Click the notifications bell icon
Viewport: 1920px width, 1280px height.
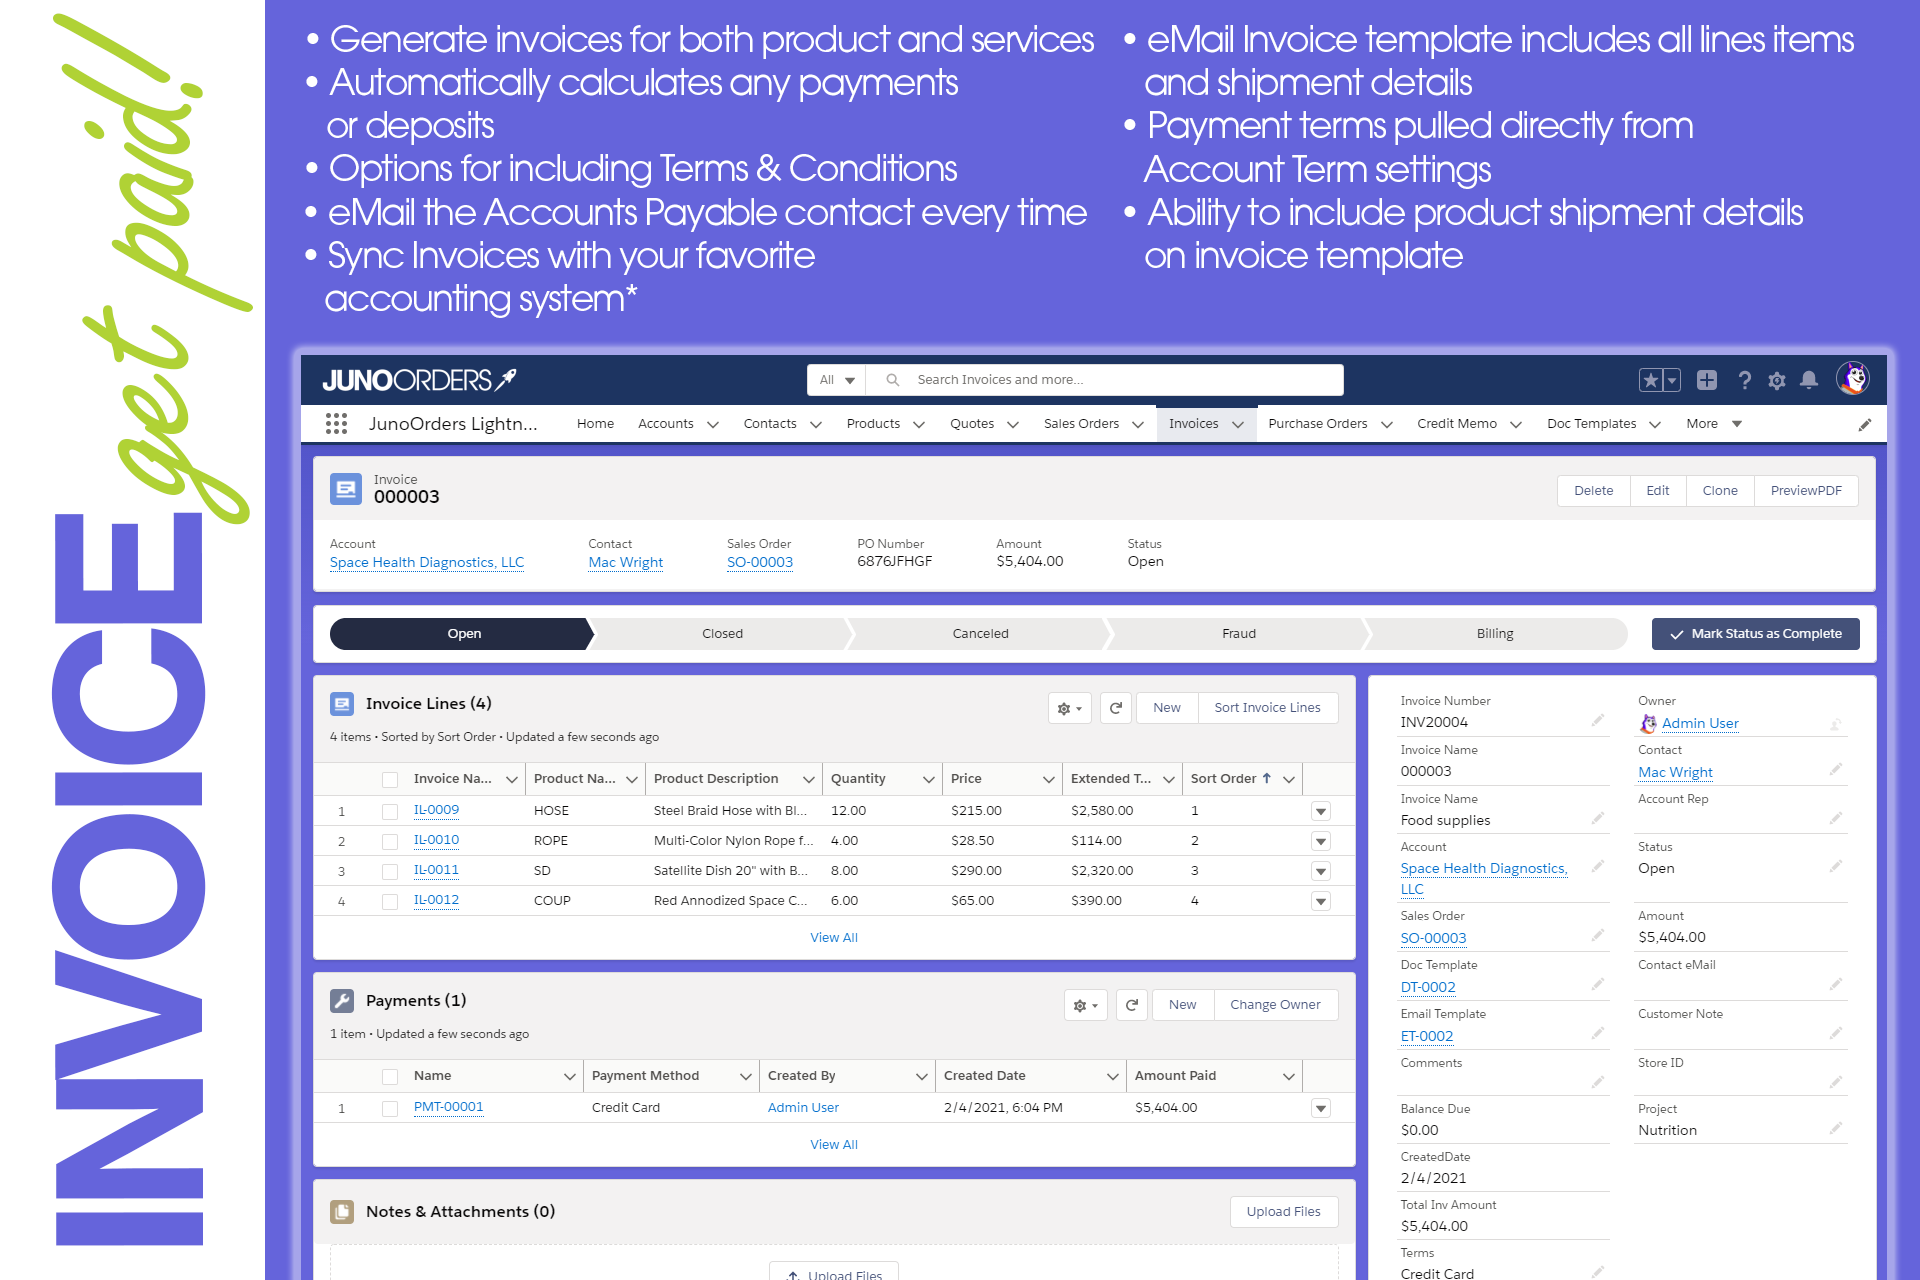(x=1808, y=380)
